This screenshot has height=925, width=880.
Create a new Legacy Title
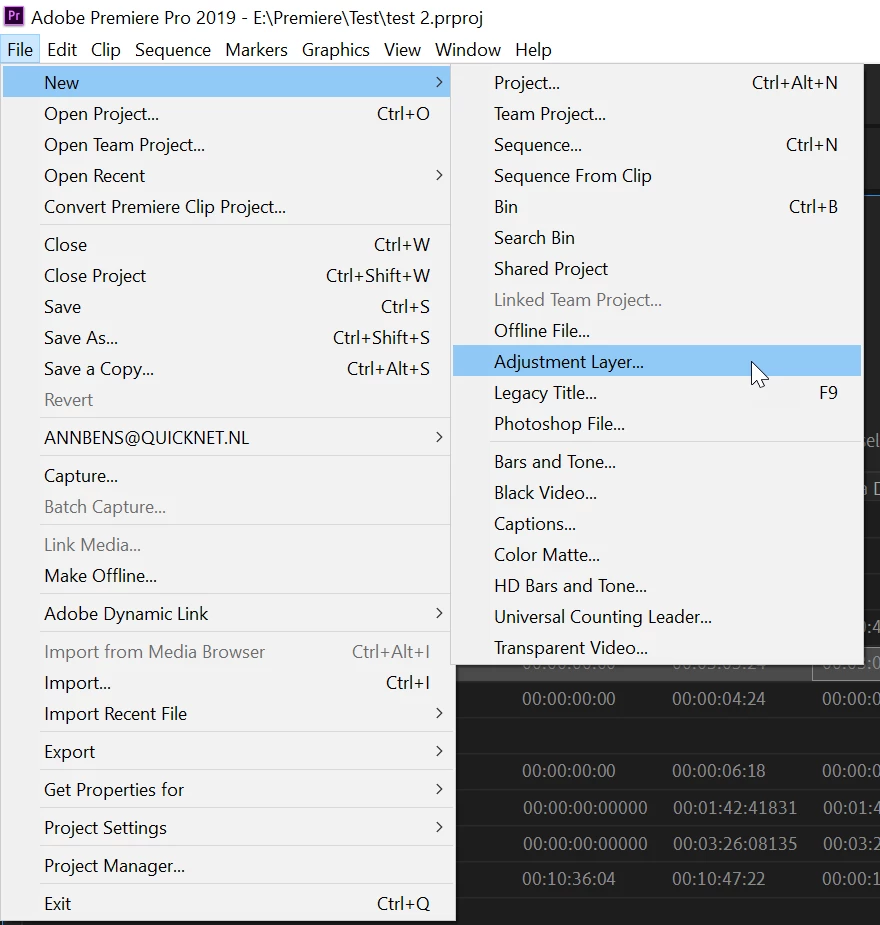656,392
